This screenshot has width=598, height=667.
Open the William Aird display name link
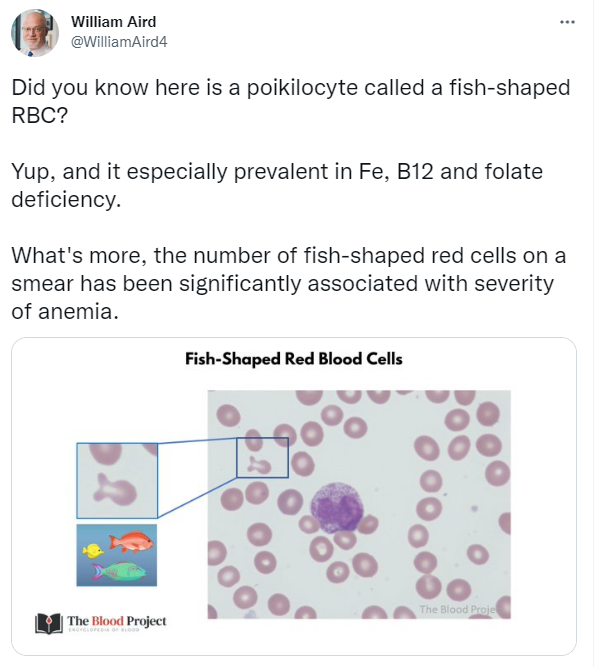(114, 21)
